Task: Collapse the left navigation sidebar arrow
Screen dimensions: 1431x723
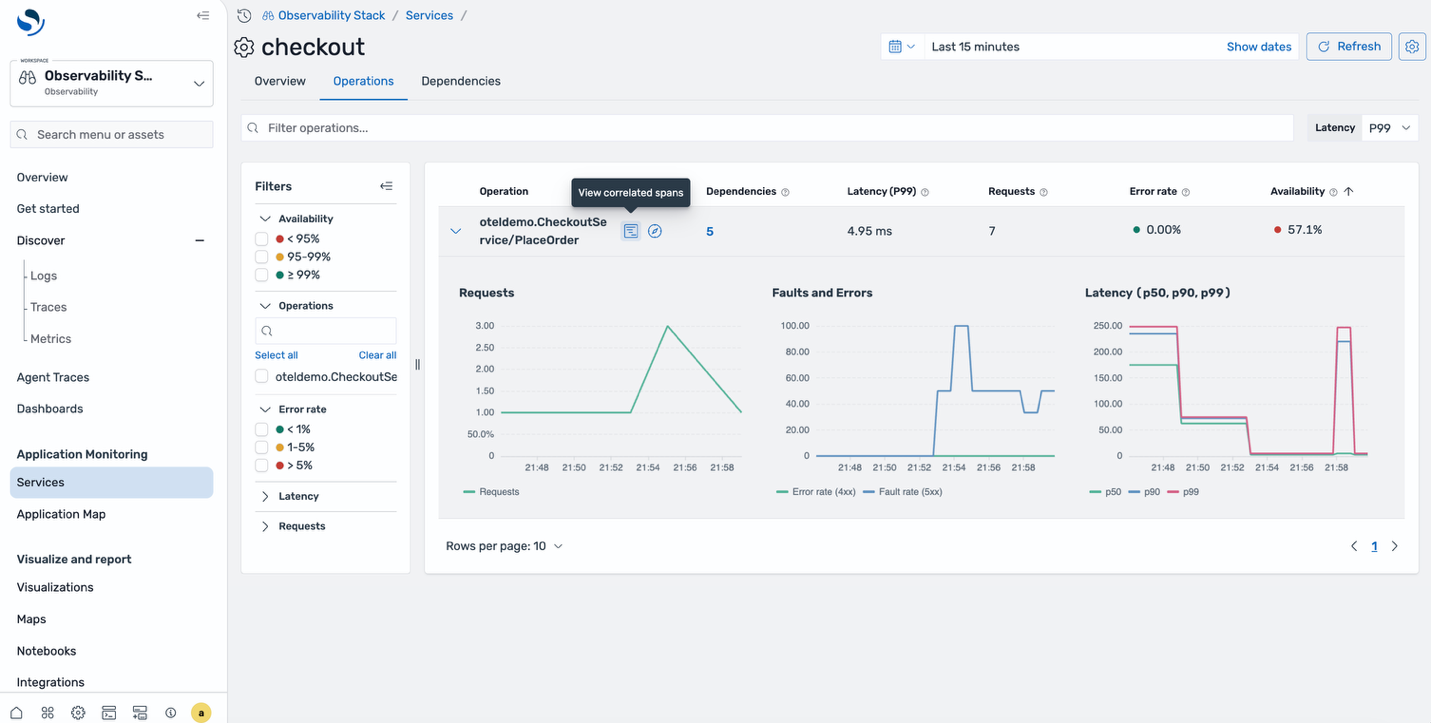Action: pyautogui.click(x=202, y=15)
